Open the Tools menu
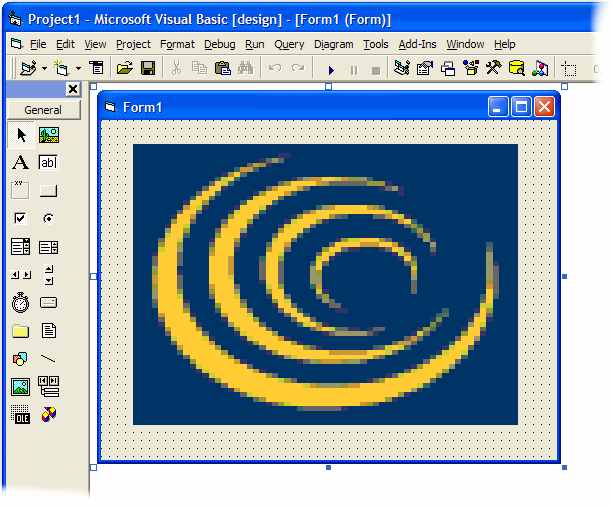Viewport: 612px width, 506px height. tap(375, 45)
